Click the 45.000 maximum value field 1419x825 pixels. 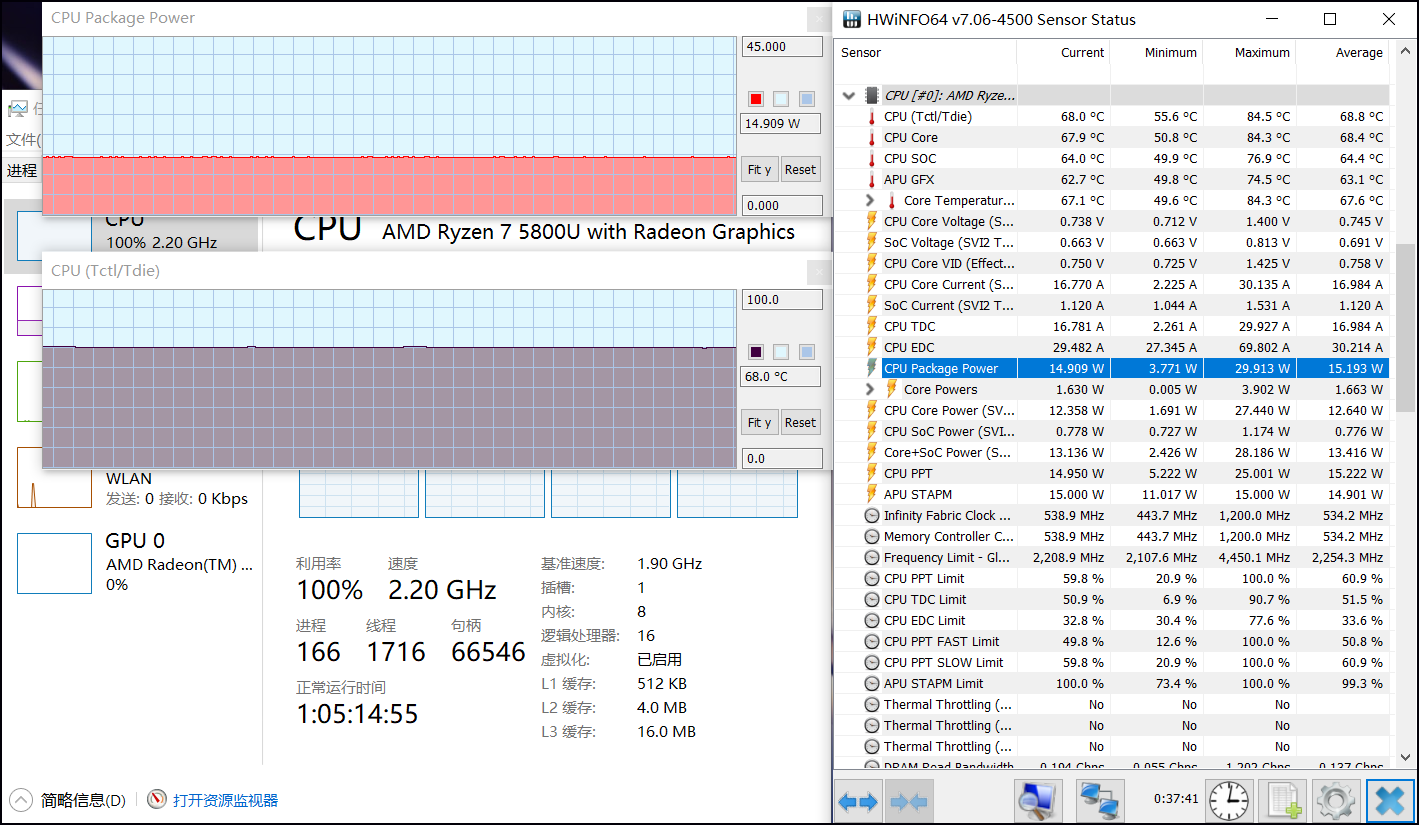tap(781, 47)
